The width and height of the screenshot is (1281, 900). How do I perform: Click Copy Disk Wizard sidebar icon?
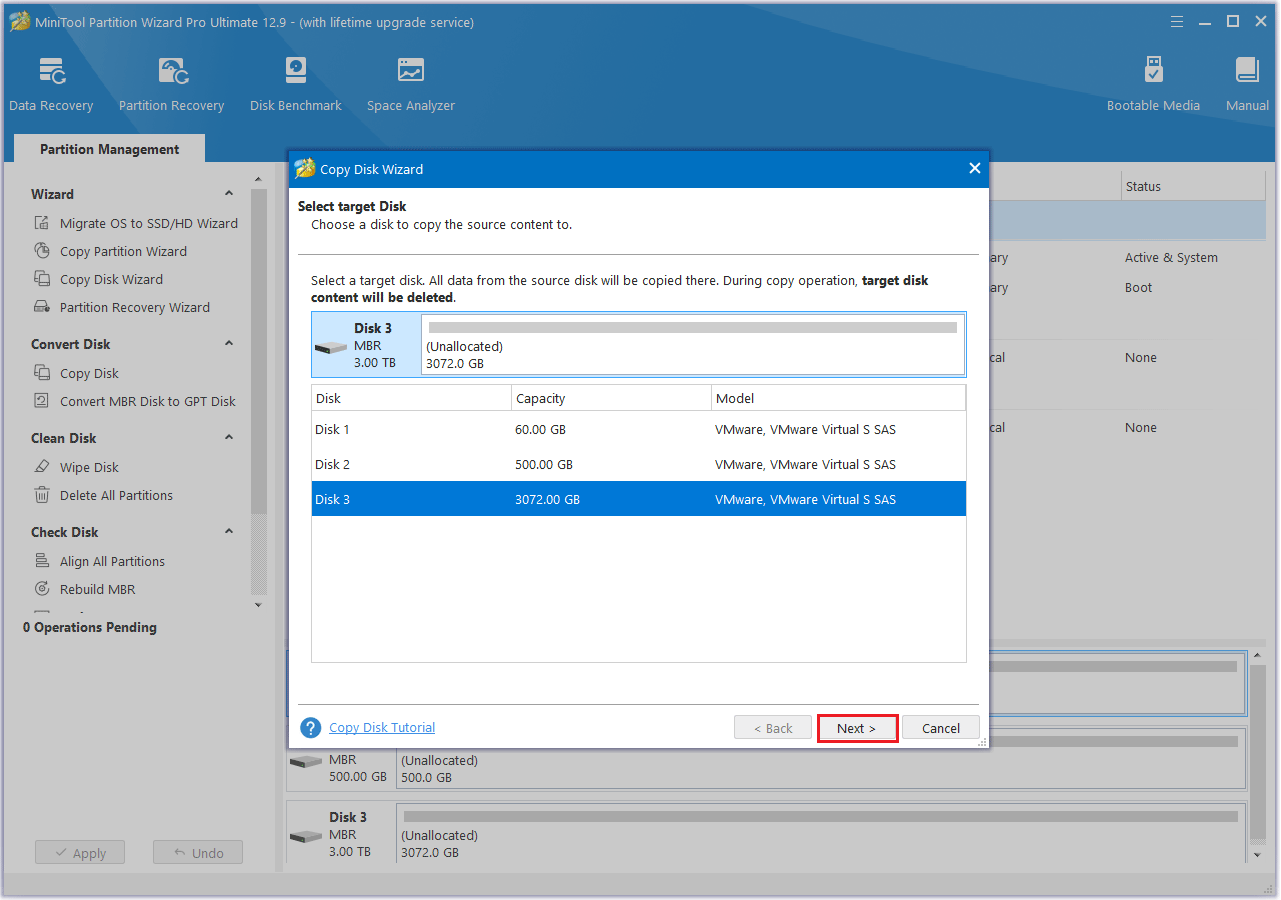click(x=42, y=279)
